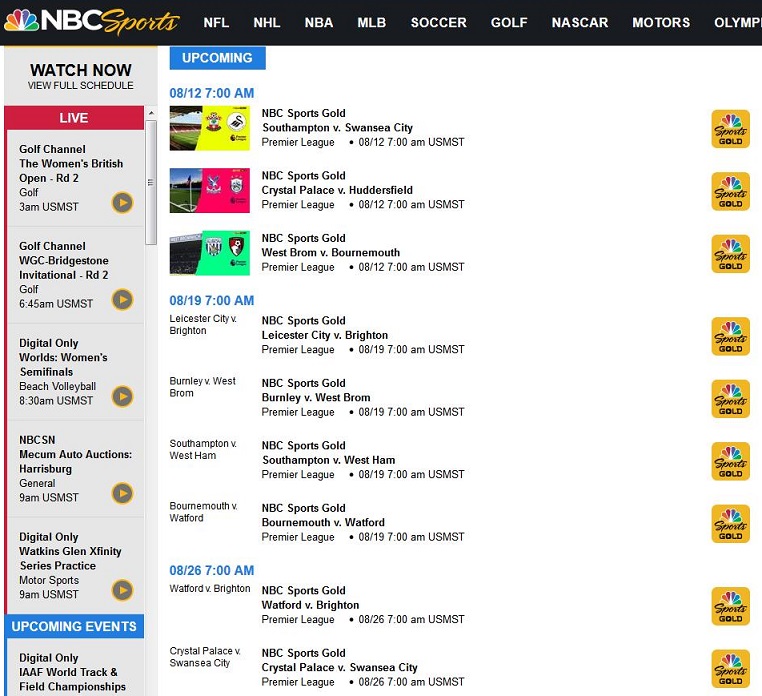Open the NFL menu
This screenshot has width=762, height=696.
click(x=216, y=22)
